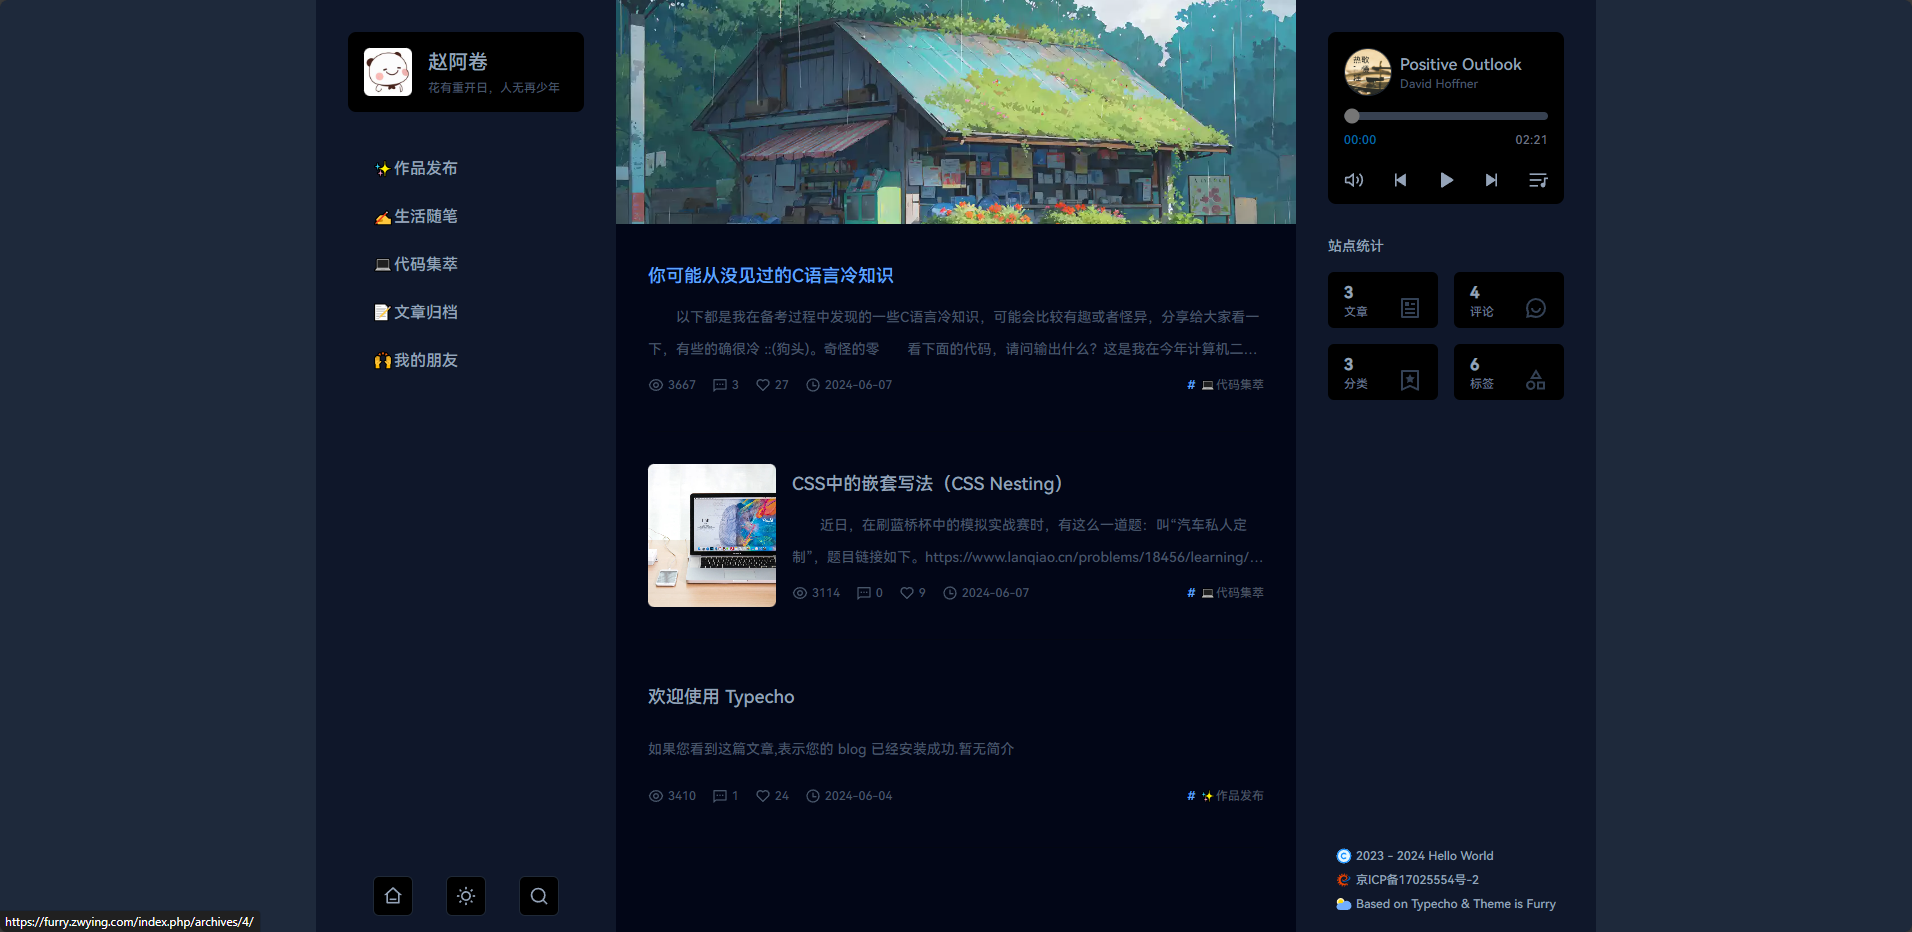Click the 评论 count statistics card
Viewport: 1912px width, 932px height.
point(1509,300)
